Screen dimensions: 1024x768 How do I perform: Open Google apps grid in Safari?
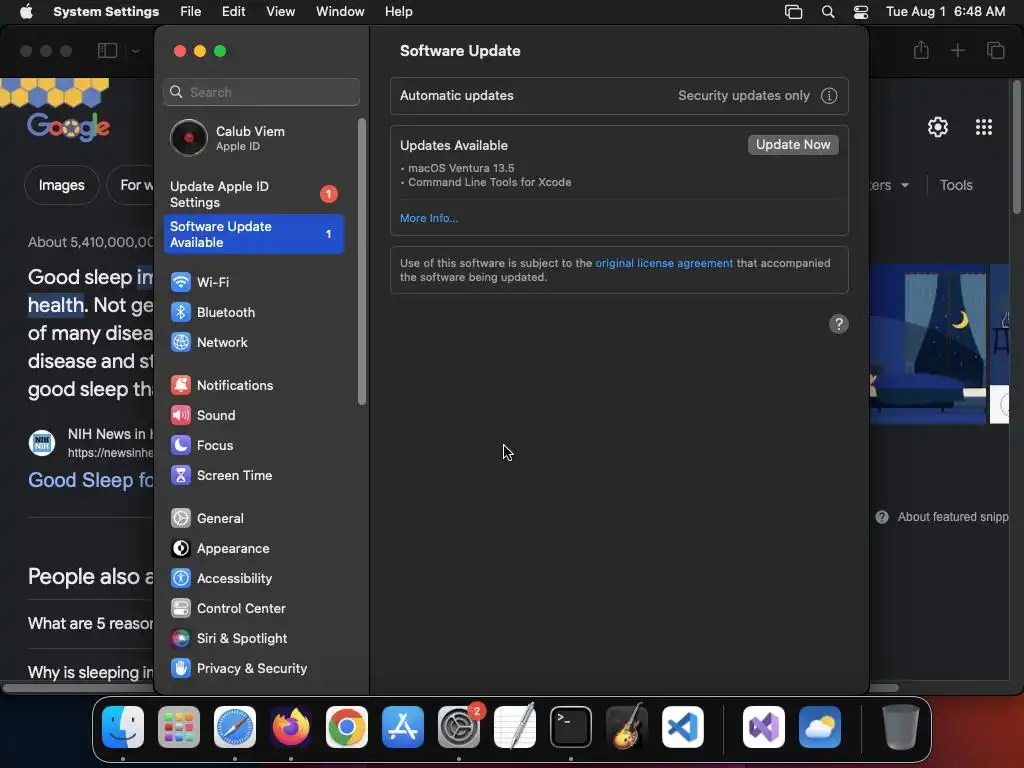tap(984, 127)
